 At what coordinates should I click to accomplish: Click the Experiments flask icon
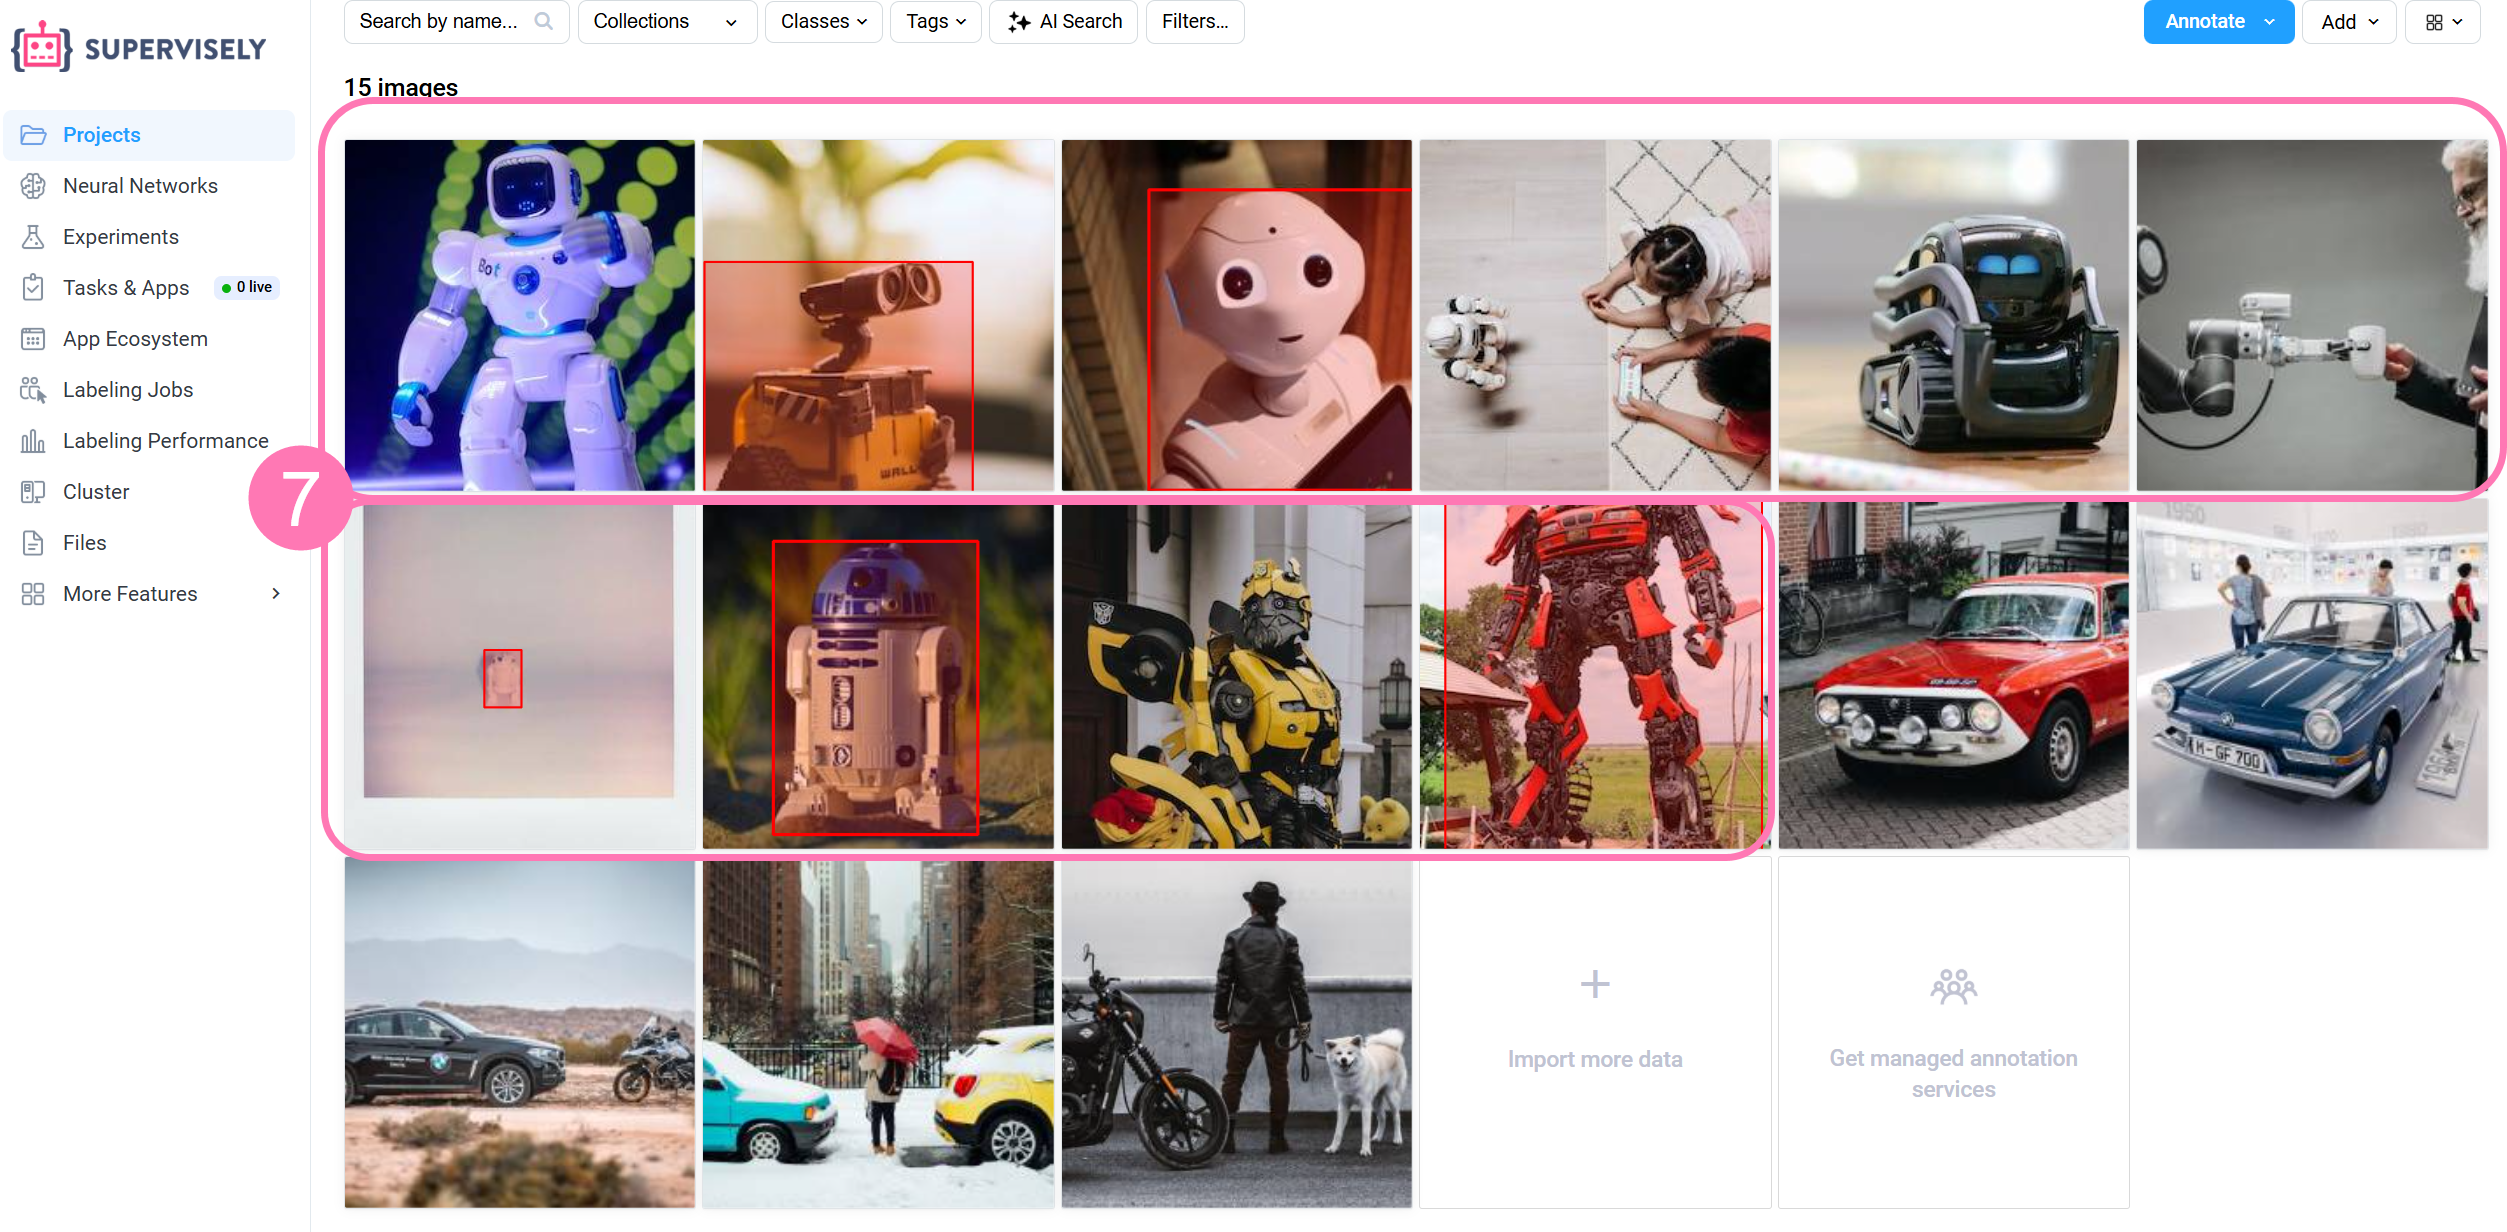click(33, 237)
